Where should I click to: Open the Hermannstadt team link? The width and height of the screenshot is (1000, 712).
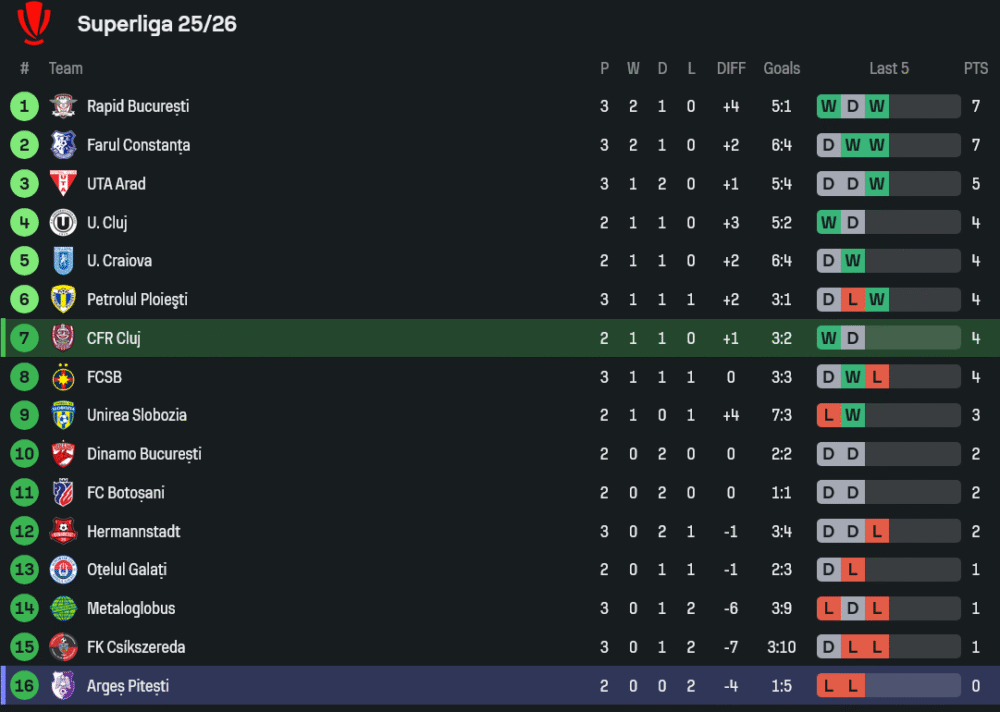coord(133,531)
